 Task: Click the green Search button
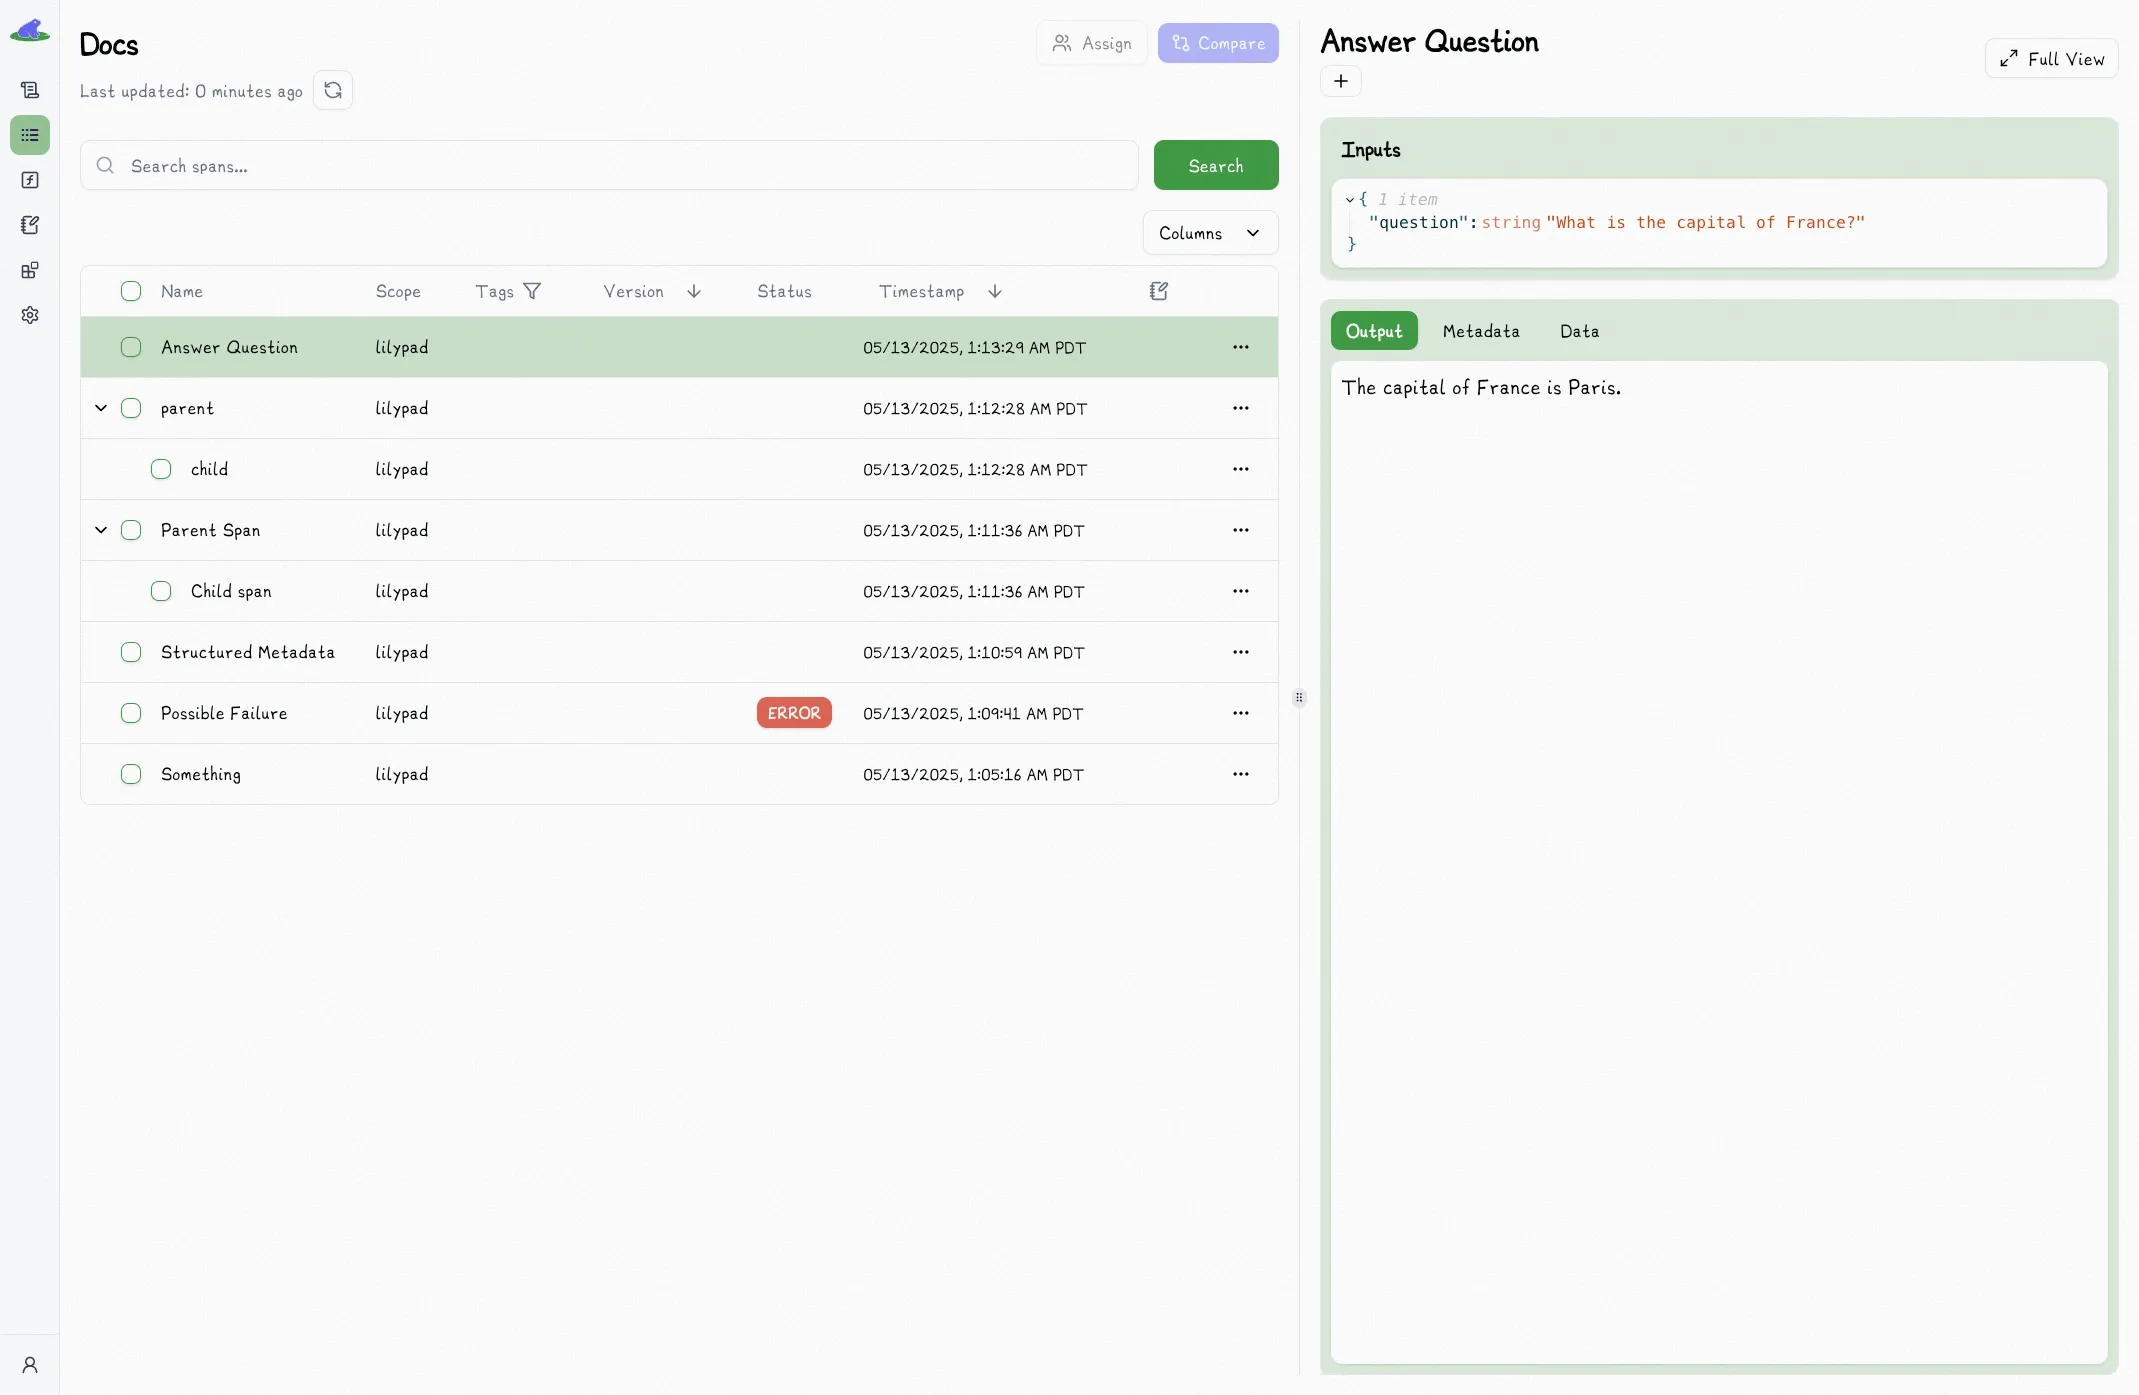pos(1216,165)
